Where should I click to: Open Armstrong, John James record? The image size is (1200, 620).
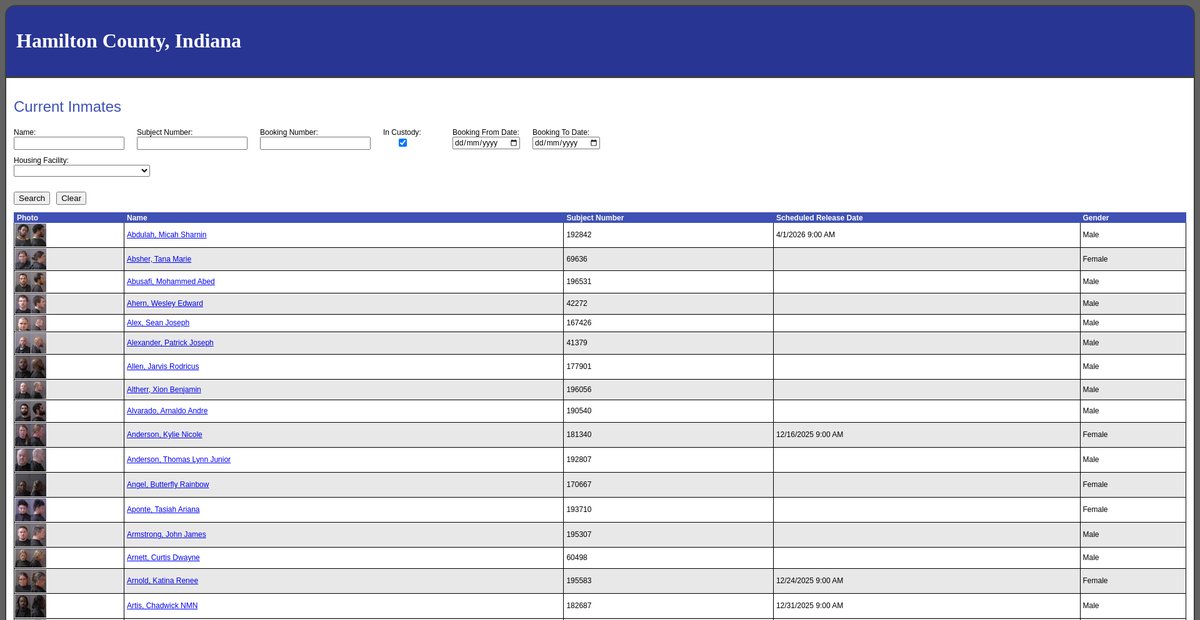(166, 535)
